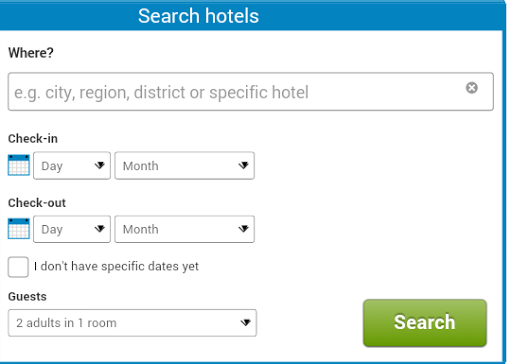This screenshot has width=512, height=364.
Task: Clear the destination field with the X icon
Action: [x=472, y=88]
